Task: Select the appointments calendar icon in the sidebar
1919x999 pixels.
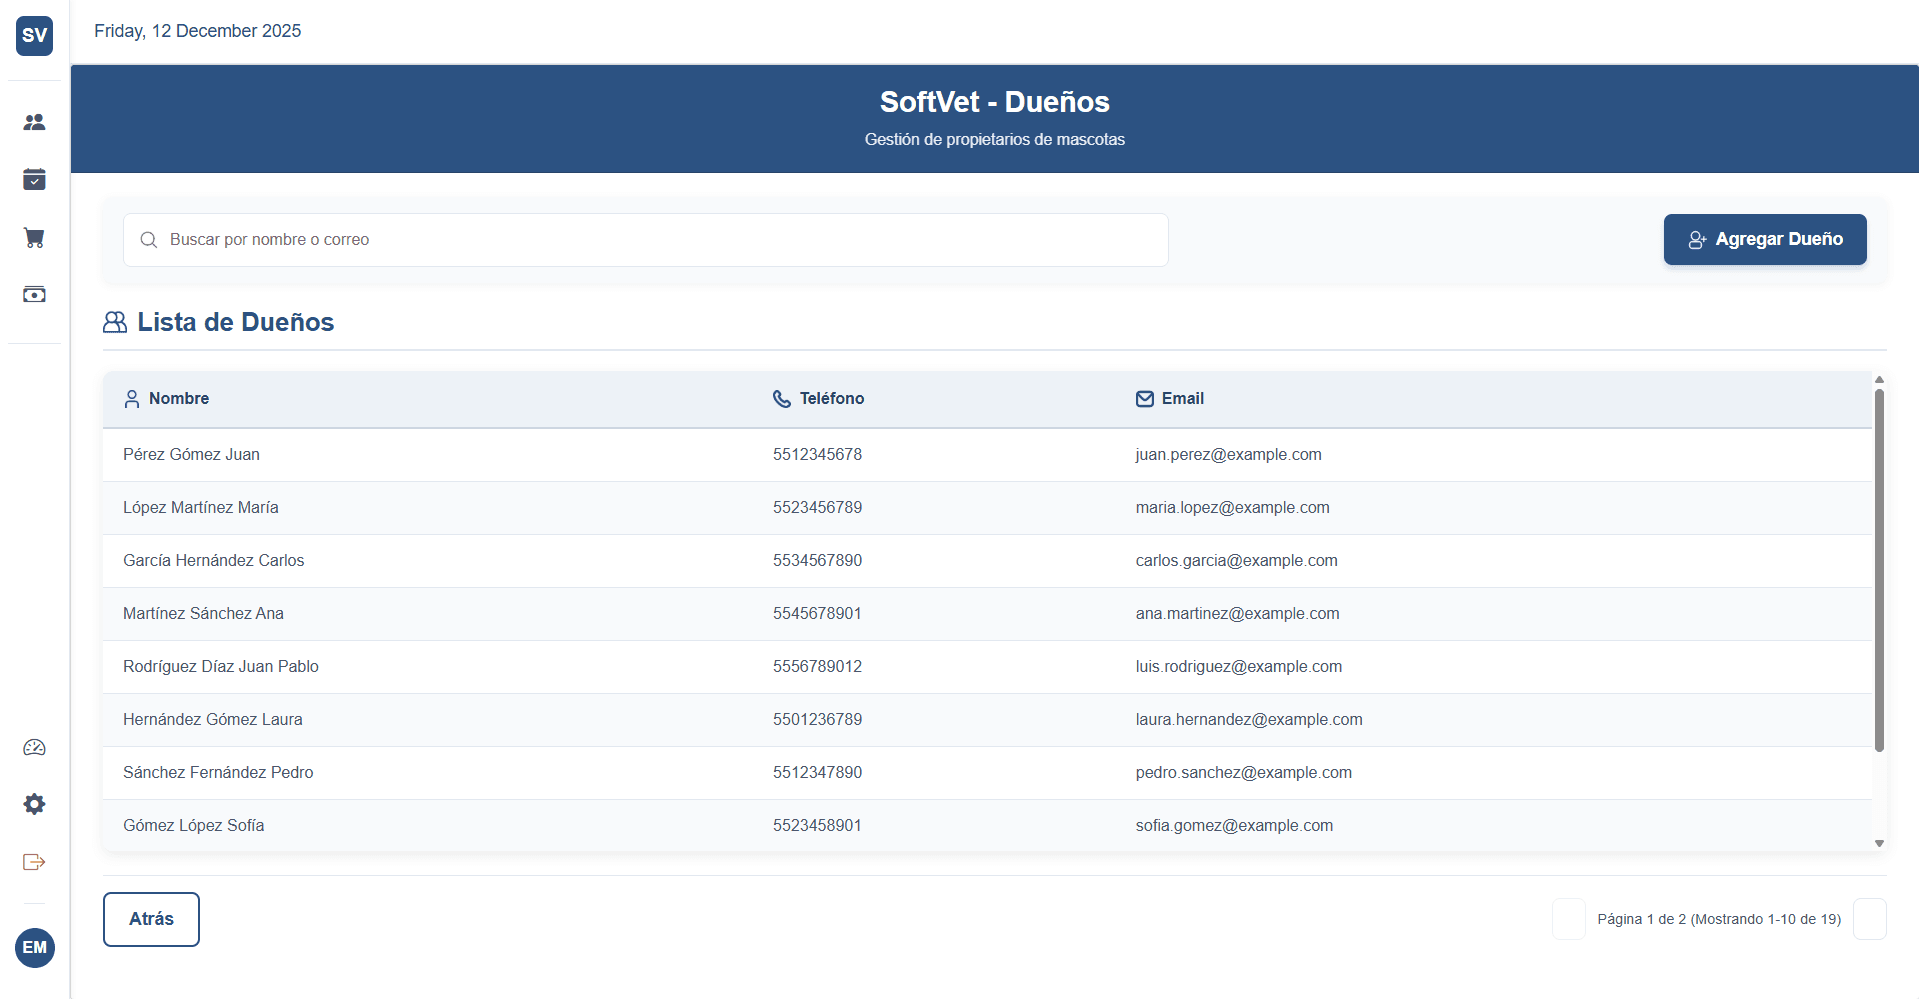Action: point(34,179)
